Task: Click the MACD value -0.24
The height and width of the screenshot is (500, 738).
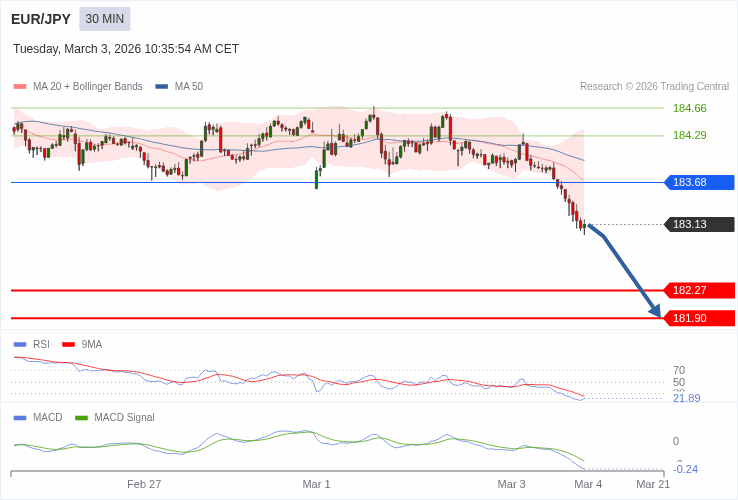Action: point(686,469)
